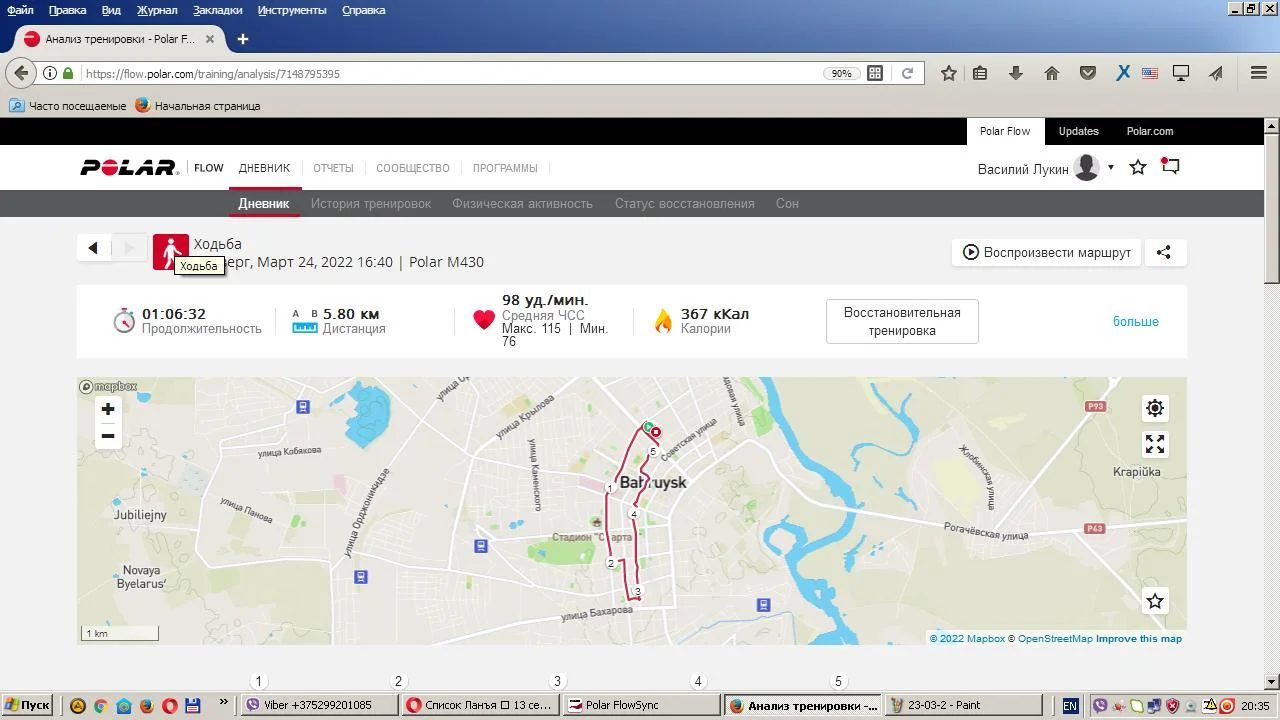The image size is (1280, 720).
Task: Expand hidden quick launch items on the taskbar
Action: [223, 704]
